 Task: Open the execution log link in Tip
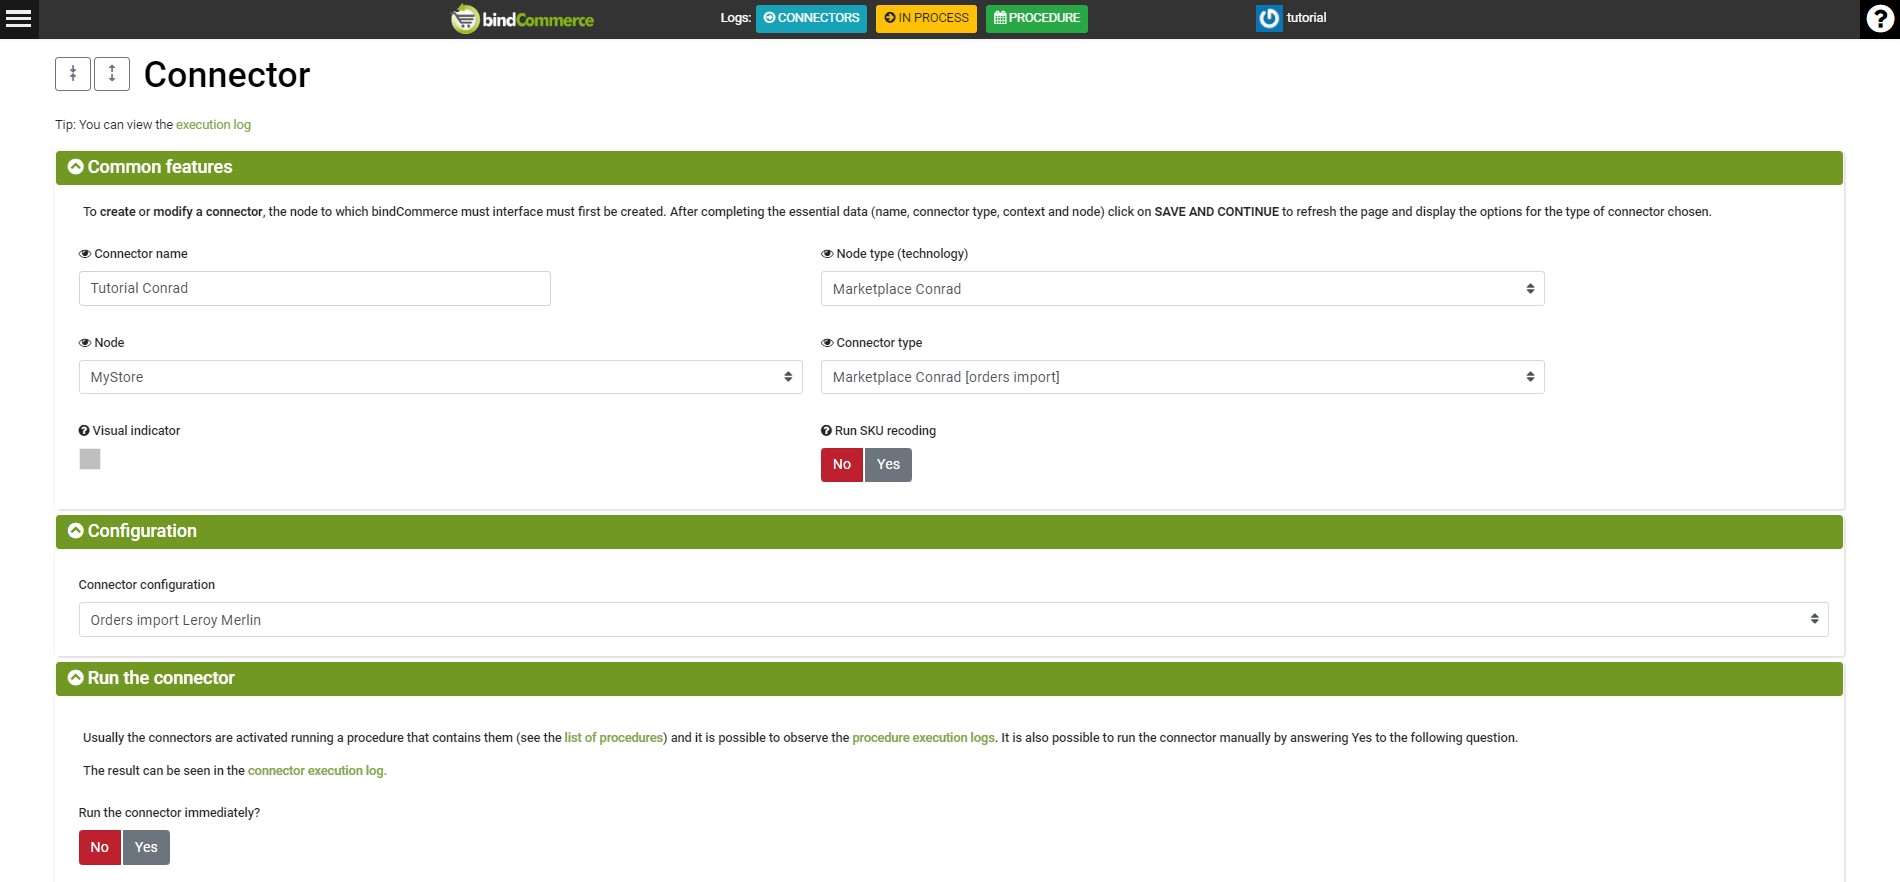(x=213, y=125)
